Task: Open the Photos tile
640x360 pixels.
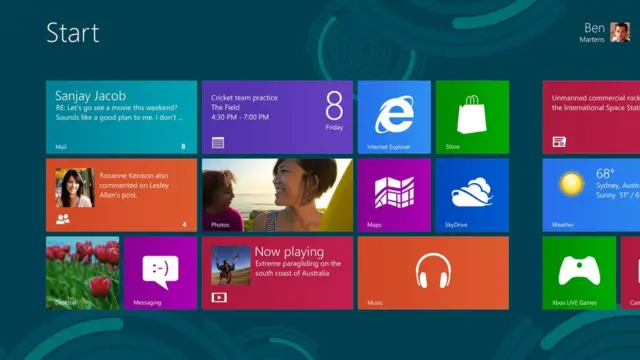Action: (277, 195)
